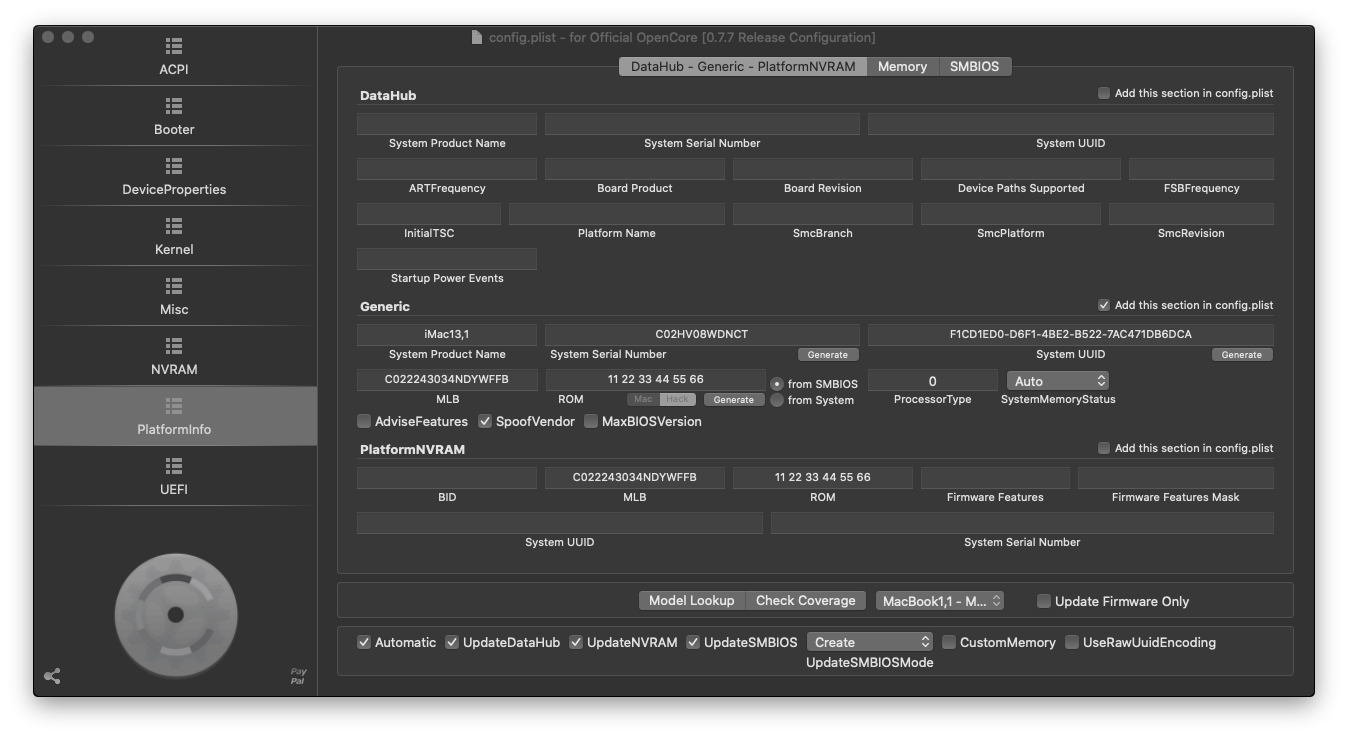Expand the SystemMemoryStatus Auto dropdown

pos(1058,381)
